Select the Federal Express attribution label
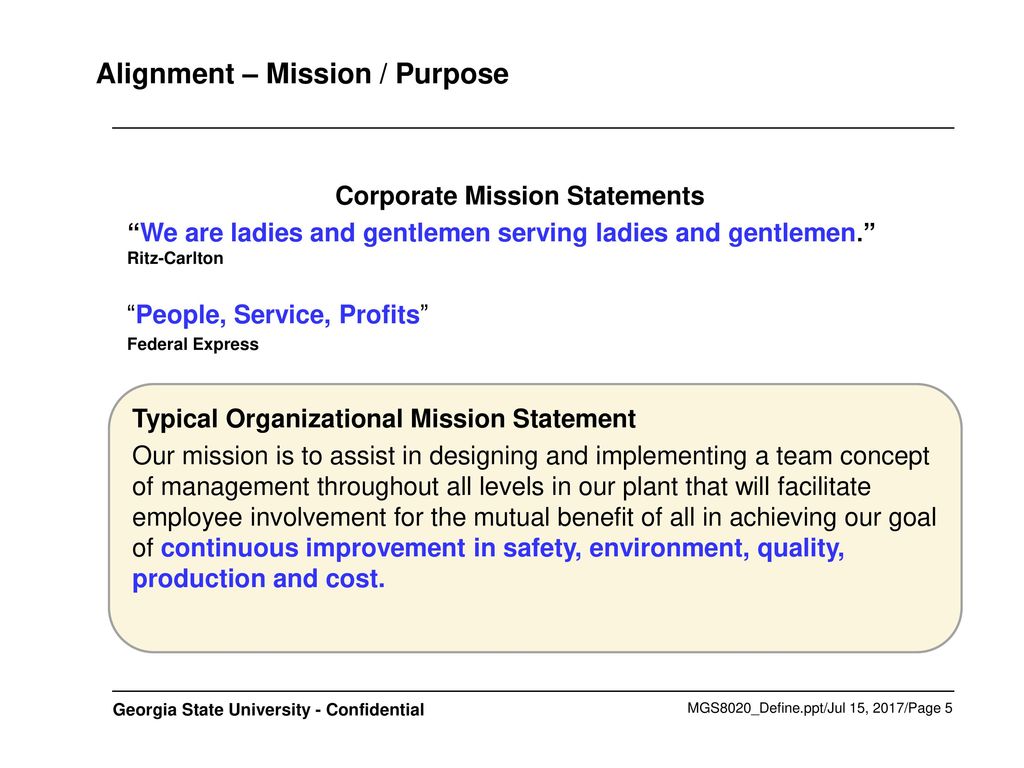This screenshot has height=768, width=1024. [193, 344]
